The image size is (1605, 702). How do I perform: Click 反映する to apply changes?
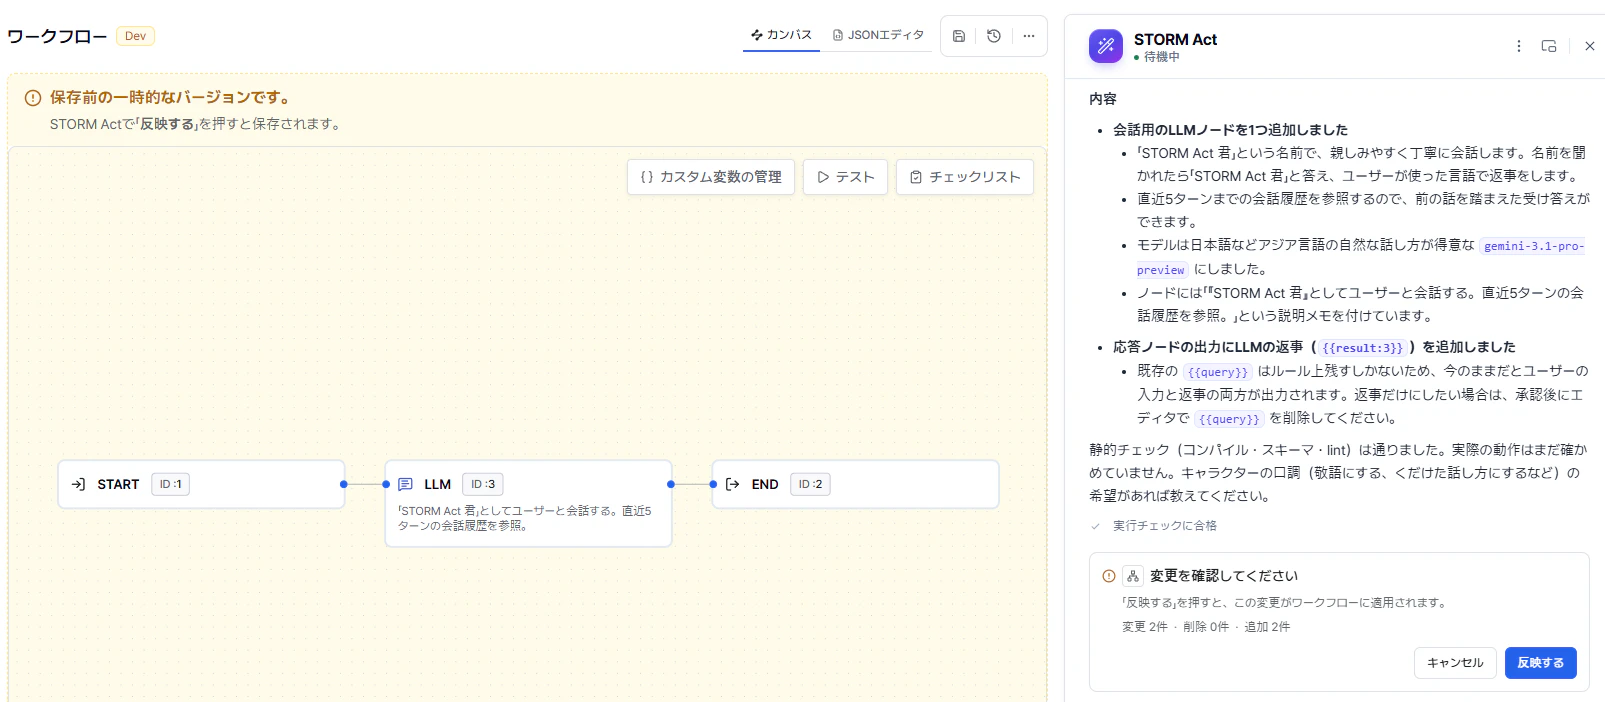point(1540,663)
